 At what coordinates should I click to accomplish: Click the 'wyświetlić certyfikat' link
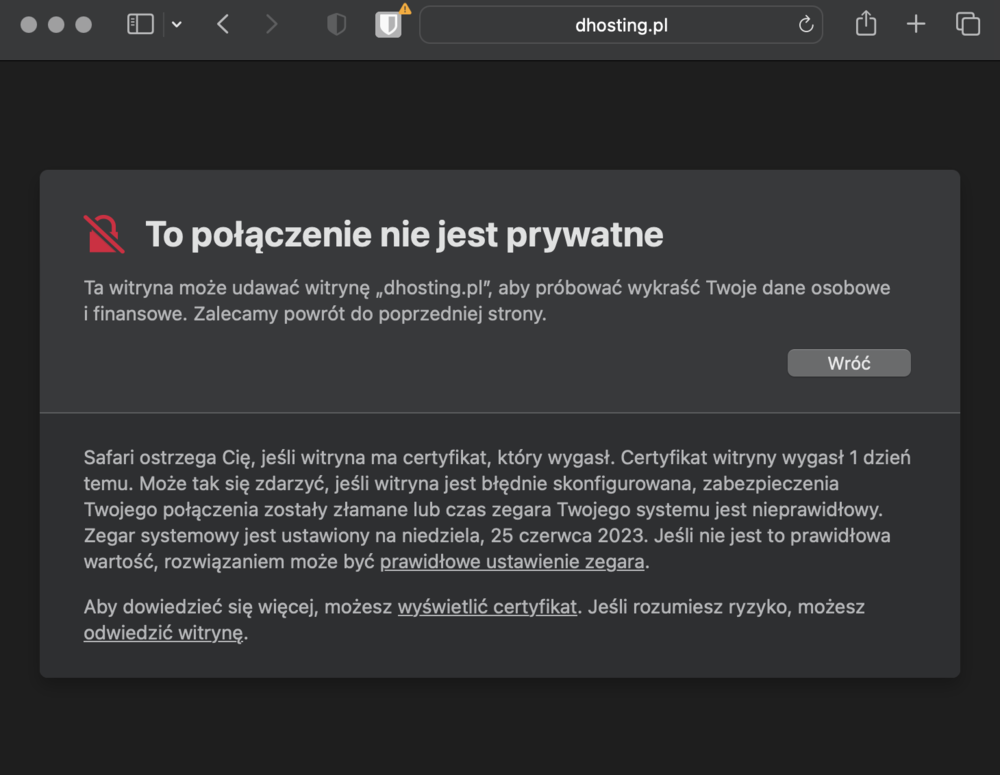(487, 607)
